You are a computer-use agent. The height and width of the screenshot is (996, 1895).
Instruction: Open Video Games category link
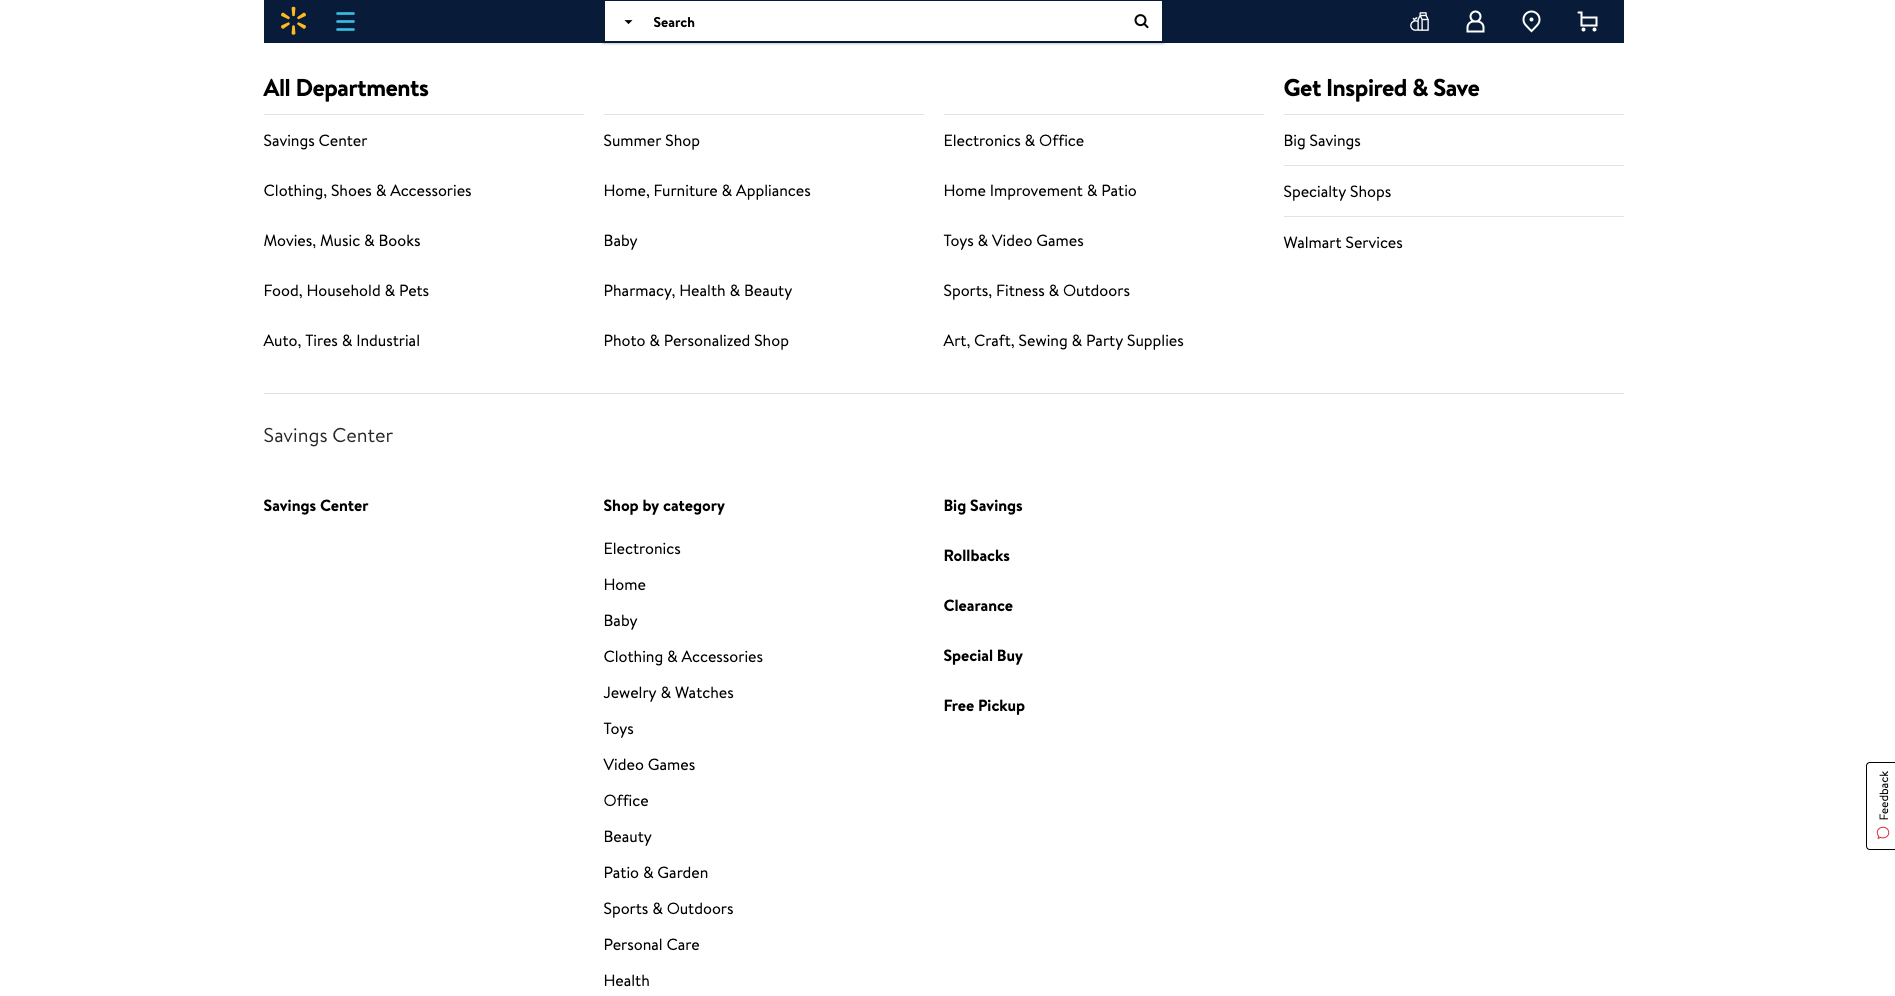649,765
